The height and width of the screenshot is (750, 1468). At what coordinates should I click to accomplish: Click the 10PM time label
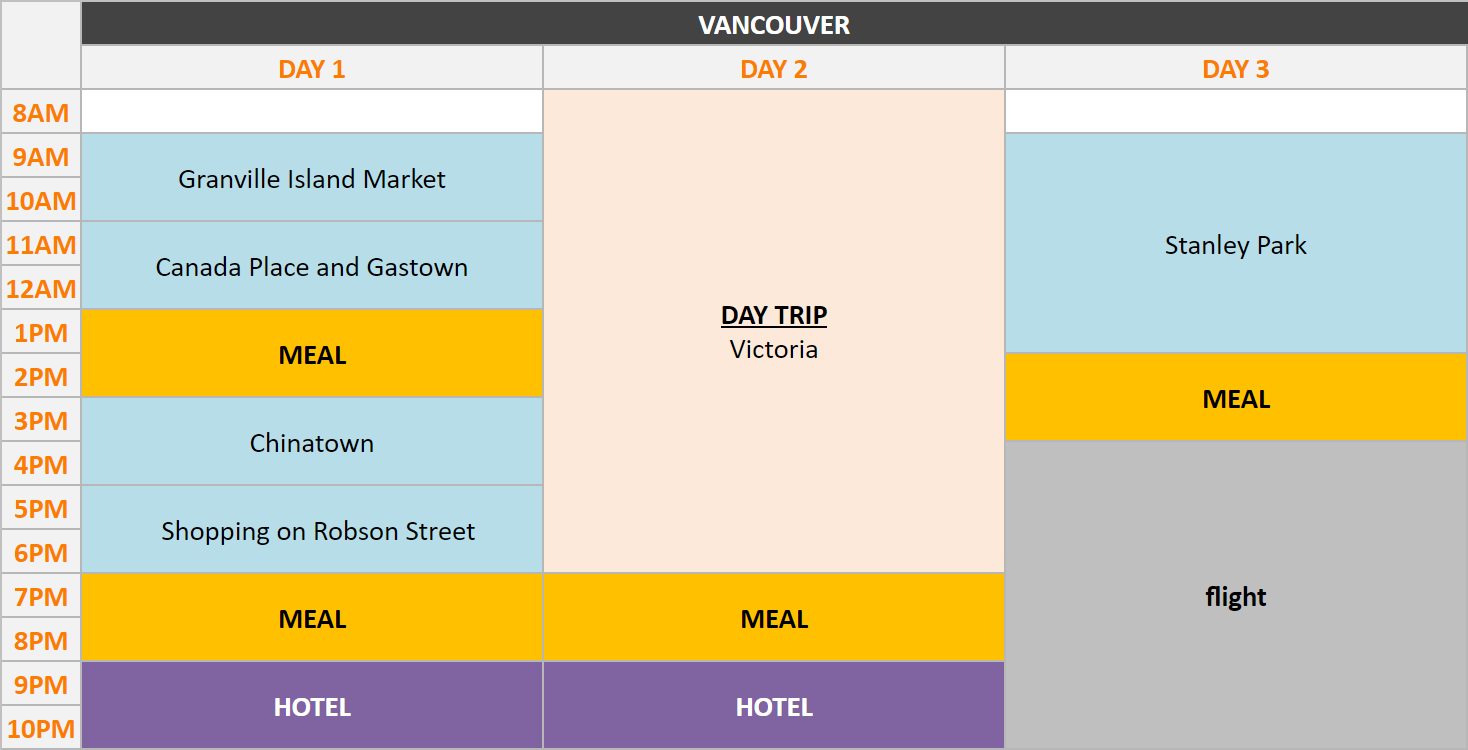pos(41,728)
